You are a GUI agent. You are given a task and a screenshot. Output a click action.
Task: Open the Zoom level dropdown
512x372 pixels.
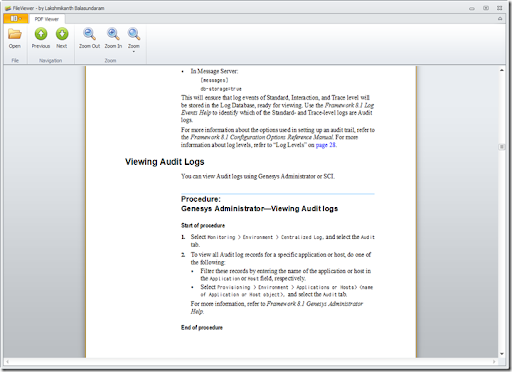coord(134,40)
